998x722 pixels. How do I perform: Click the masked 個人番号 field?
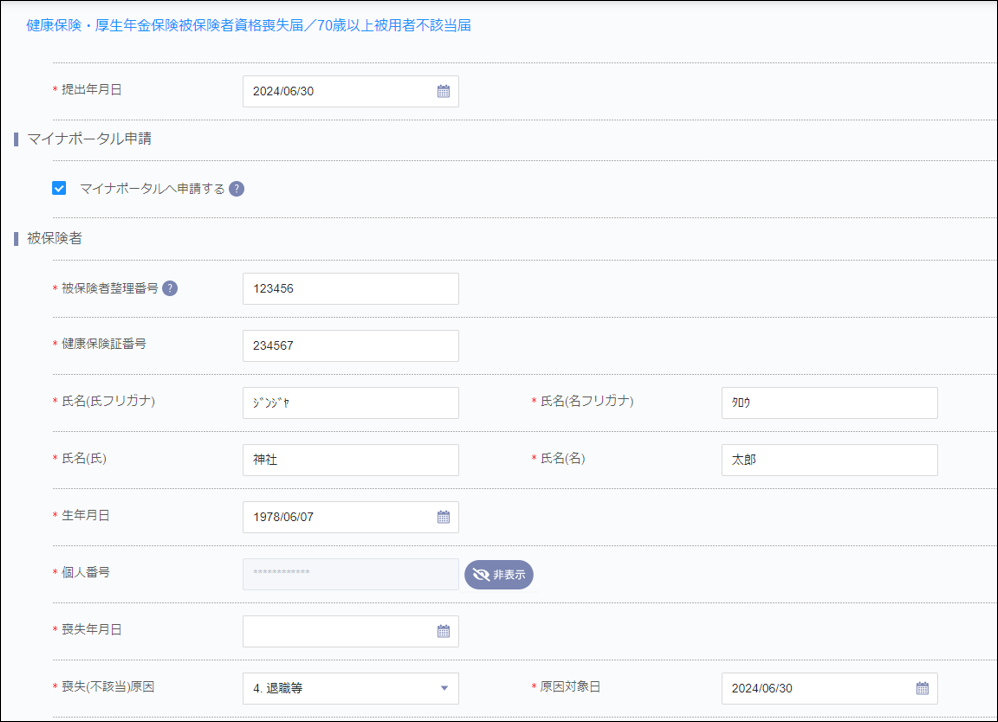click(x=350, y=574)
